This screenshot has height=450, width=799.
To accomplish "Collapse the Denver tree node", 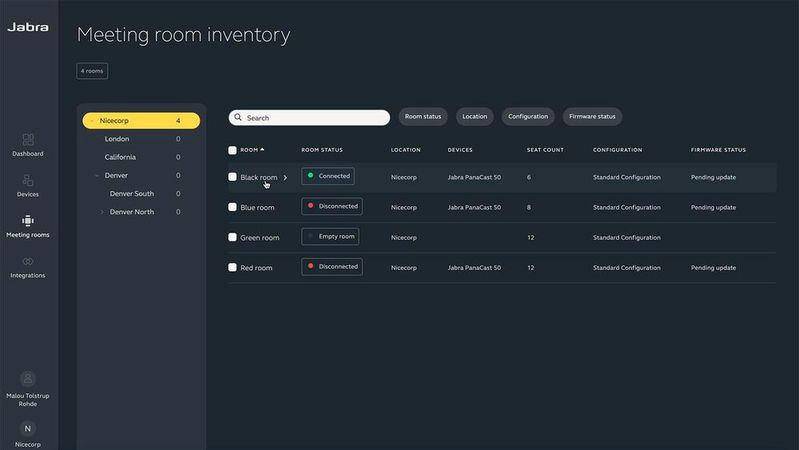I will (x=97, y=175).
